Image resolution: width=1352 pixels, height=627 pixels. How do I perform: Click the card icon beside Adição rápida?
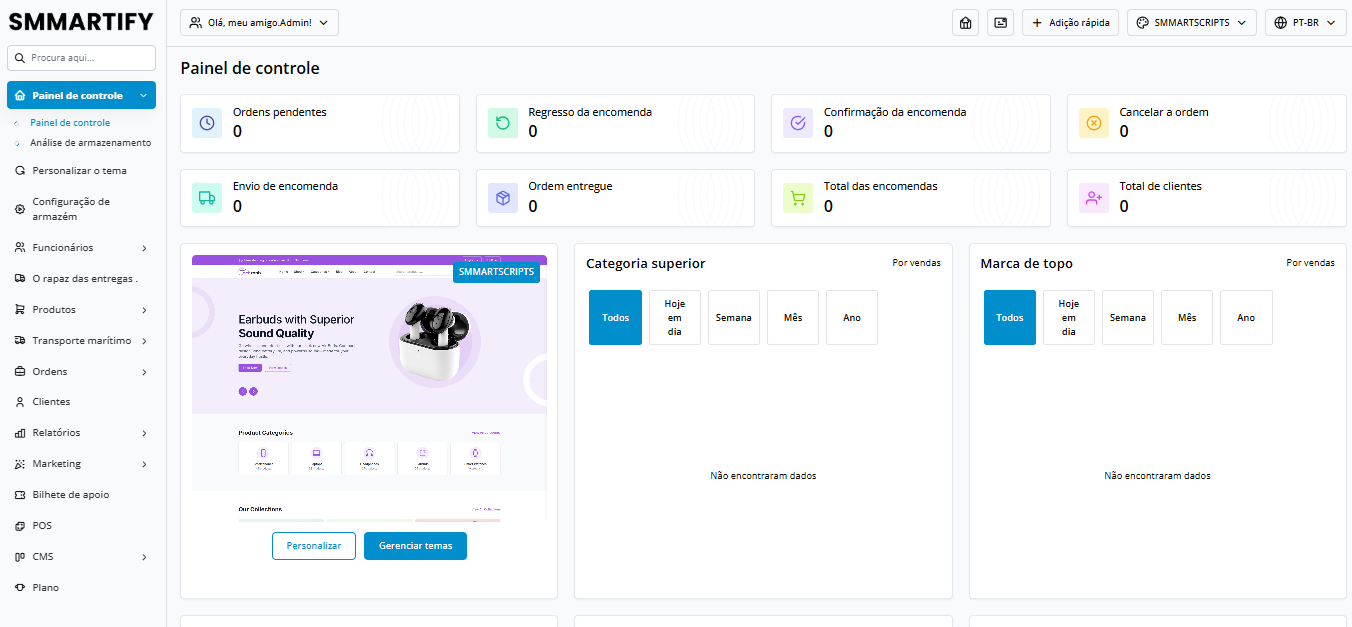pyautogui.click(x=1000, y=23)
